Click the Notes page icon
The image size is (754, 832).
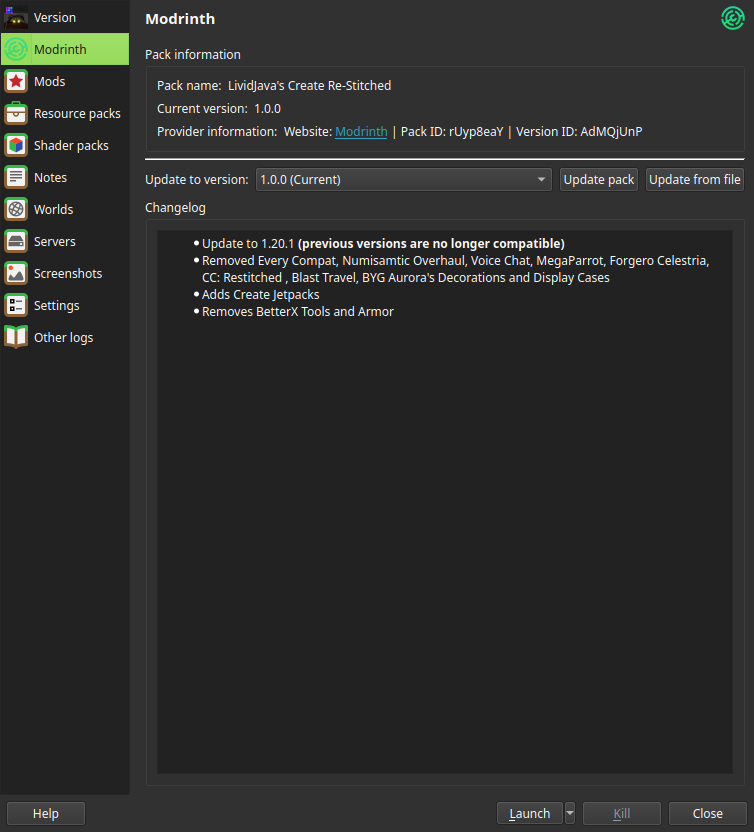[x=16, y=177]
